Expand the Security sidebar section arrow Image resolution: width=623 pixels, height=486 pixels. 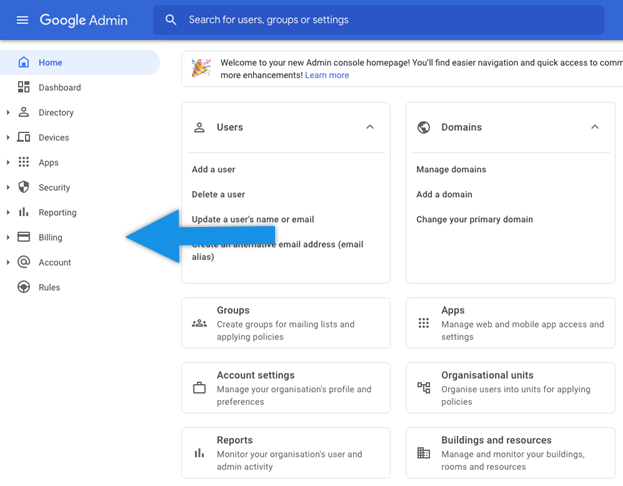point(8,187)
